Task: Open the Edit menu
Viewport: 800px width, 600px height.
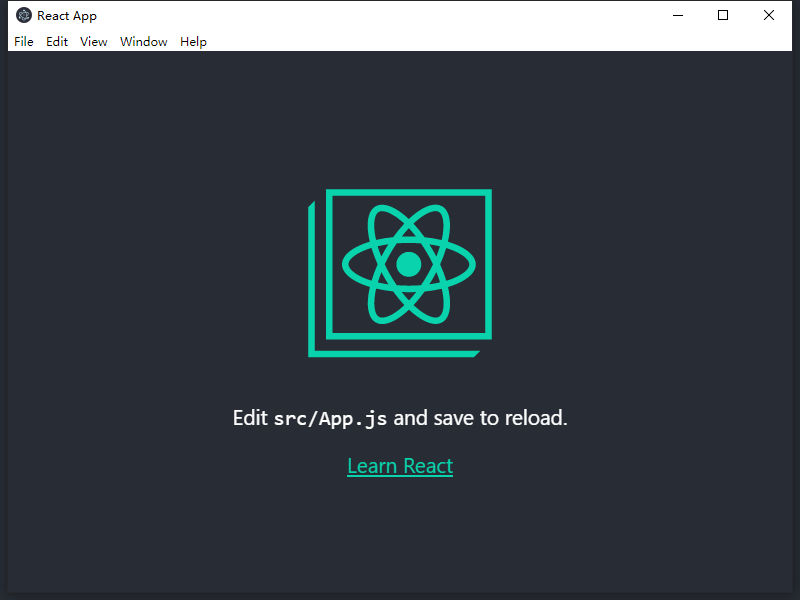Action: pyautogui.click(x=57, y=42)
